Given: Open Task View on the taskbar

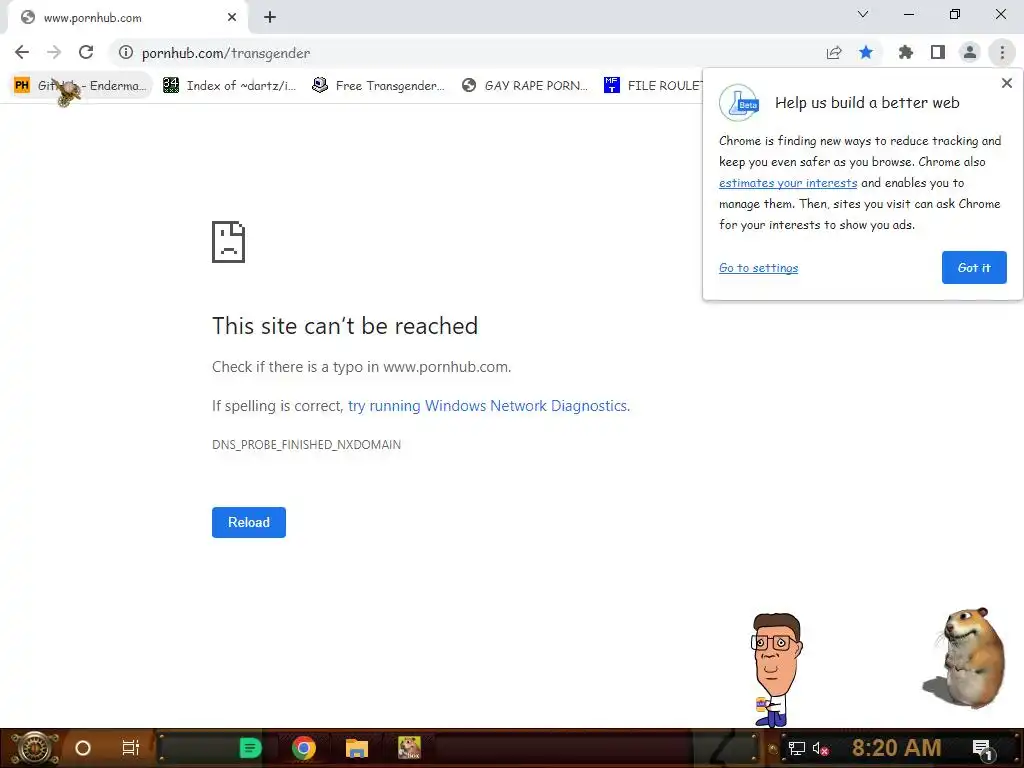Looking at the screenshot, I should (x=131, y=748).
